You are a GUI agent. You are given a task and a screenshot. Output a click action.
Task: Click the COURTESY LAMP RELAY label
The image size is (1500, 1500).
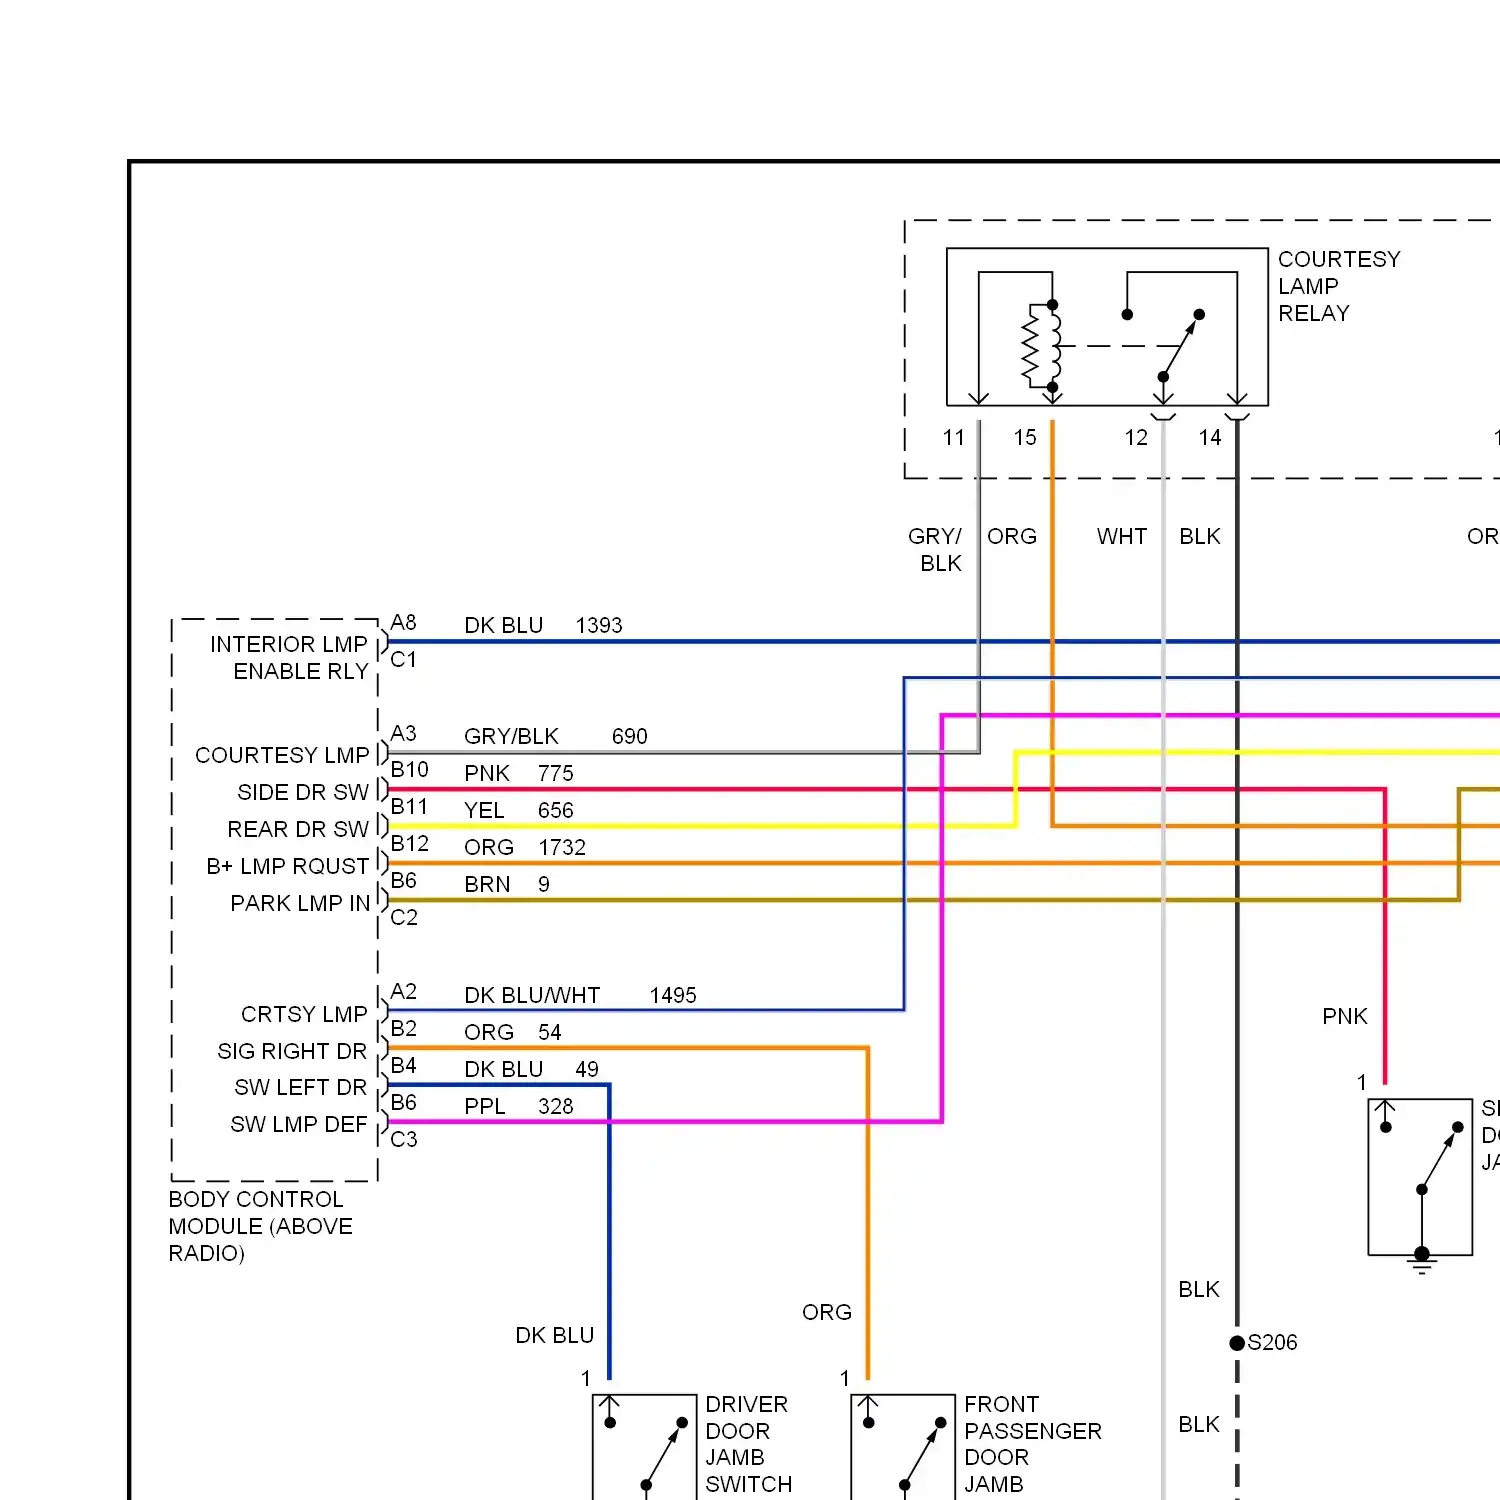coord(1339,286)
